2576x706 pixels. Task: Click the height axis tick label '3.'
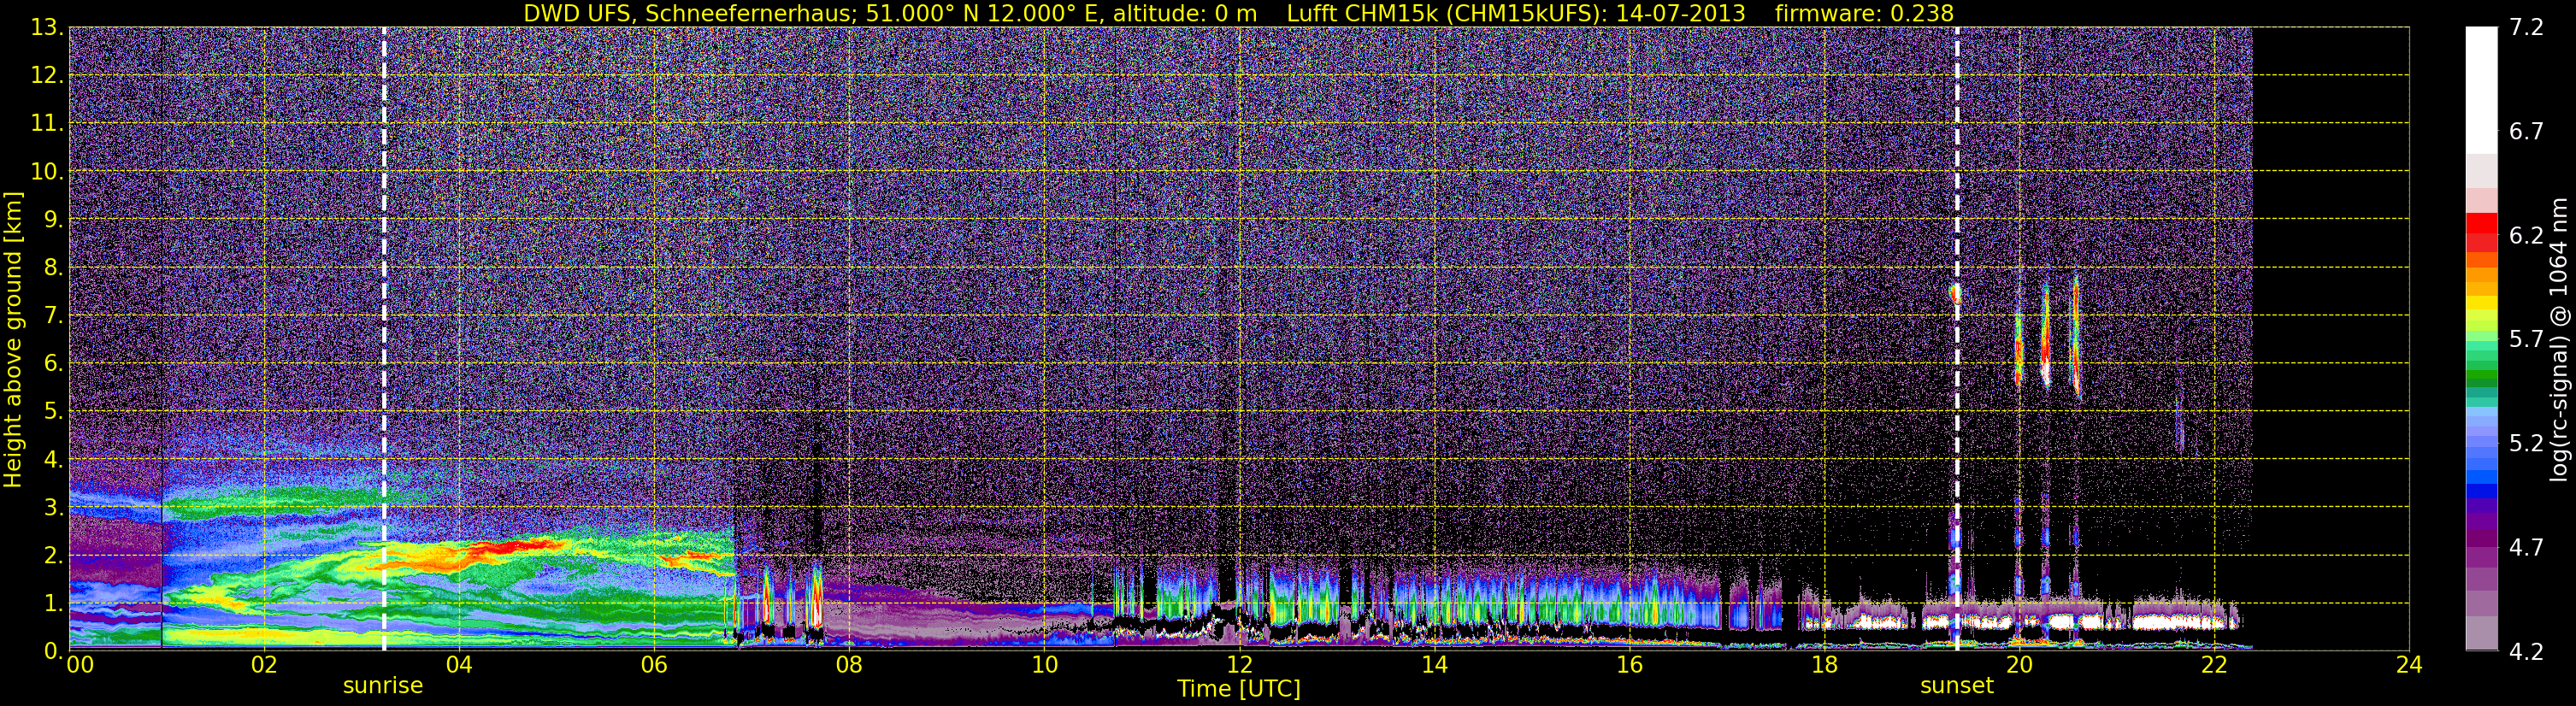point(52,508)
